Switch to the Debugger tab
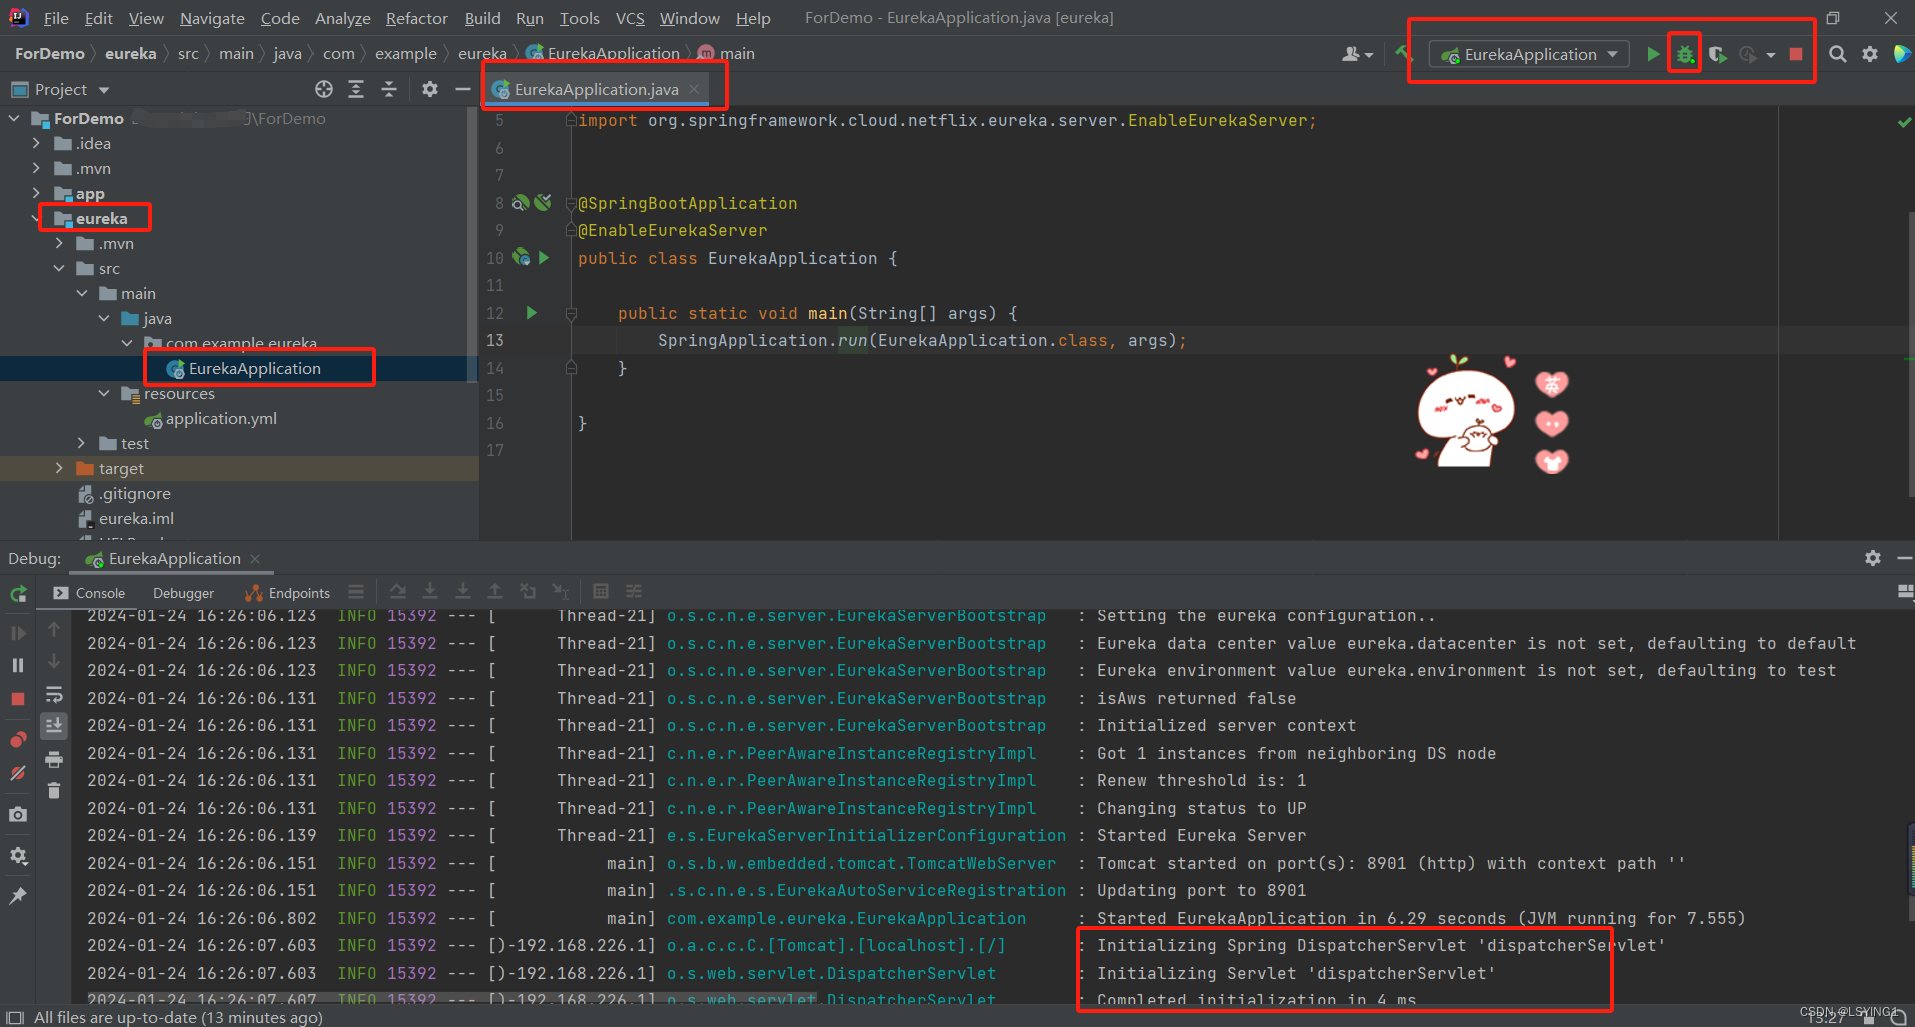 (183, 593)
